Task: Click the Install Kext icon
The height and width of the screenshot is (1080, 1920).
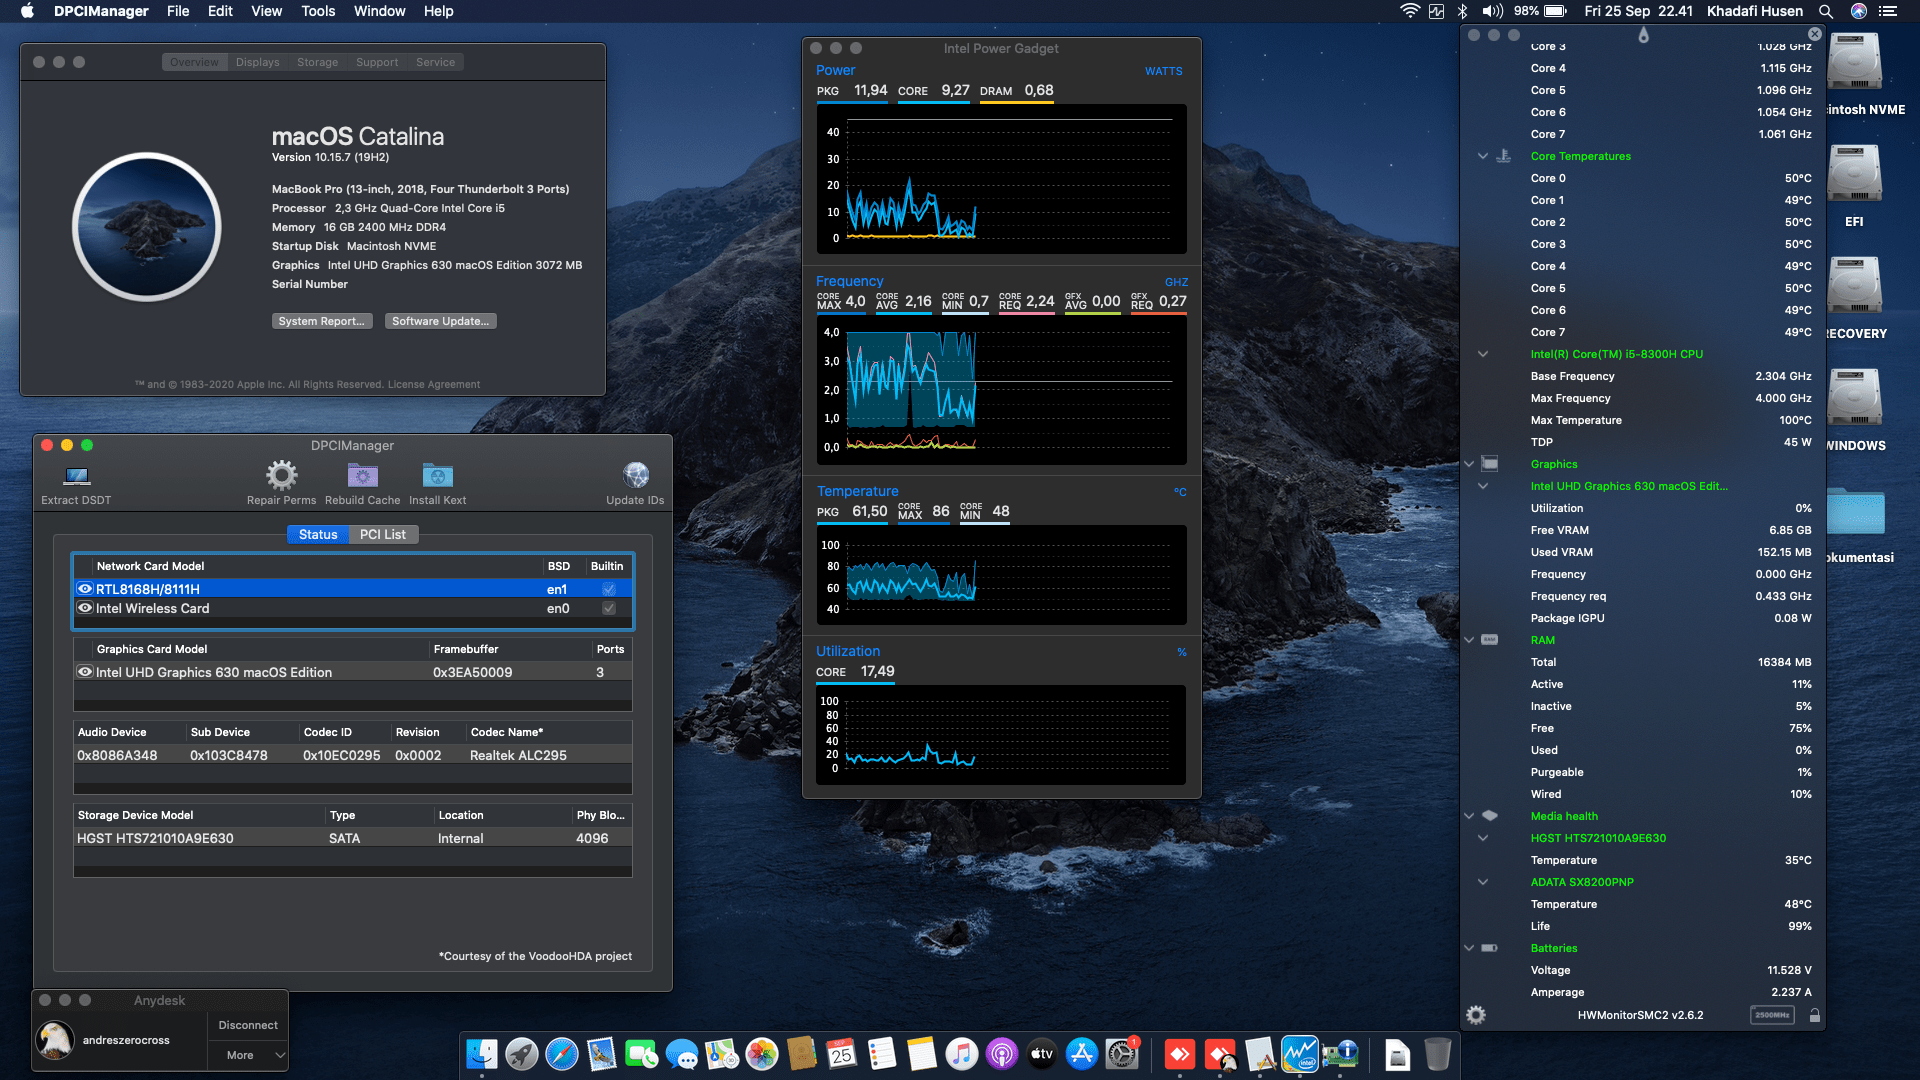Action: tap(437, 476)
